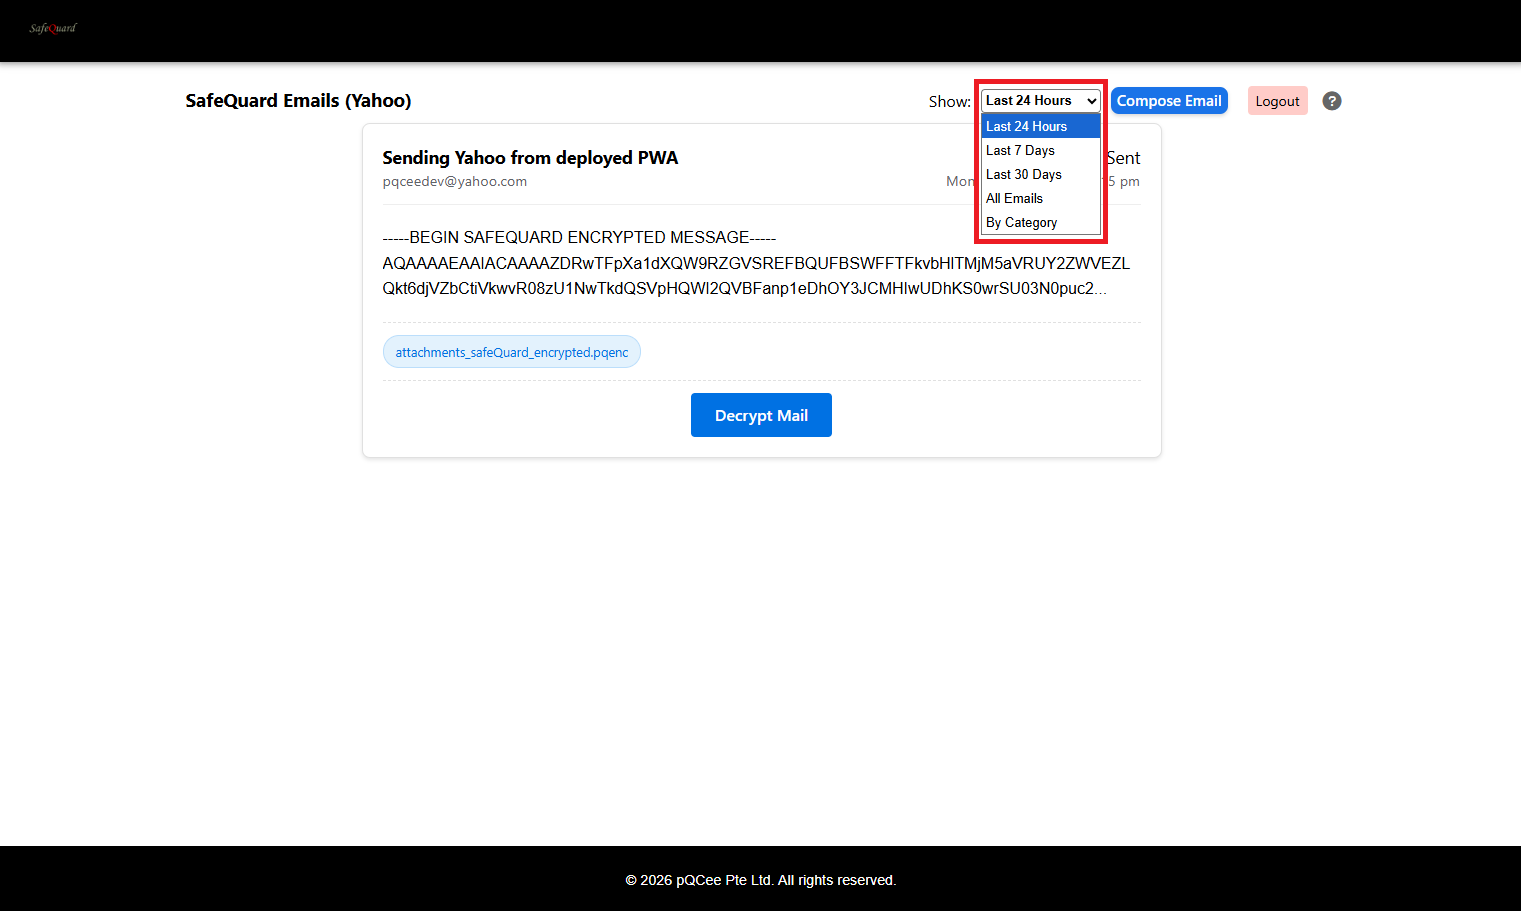The image size is (1521, 911).
Task: Open help via question mark icon
Action: pyautogui.click(x=1331, y=101)
